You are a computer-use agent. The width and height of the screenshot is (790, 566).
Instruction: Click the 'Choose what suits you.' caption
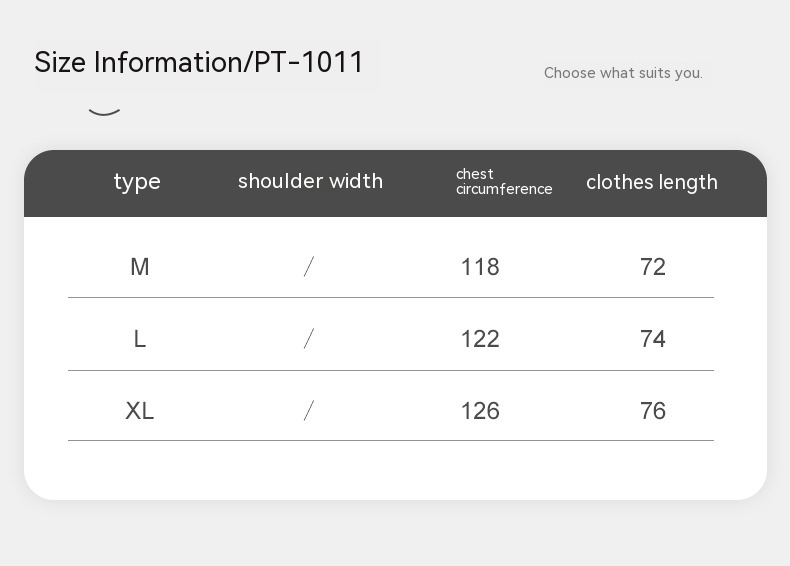point(623,73)
